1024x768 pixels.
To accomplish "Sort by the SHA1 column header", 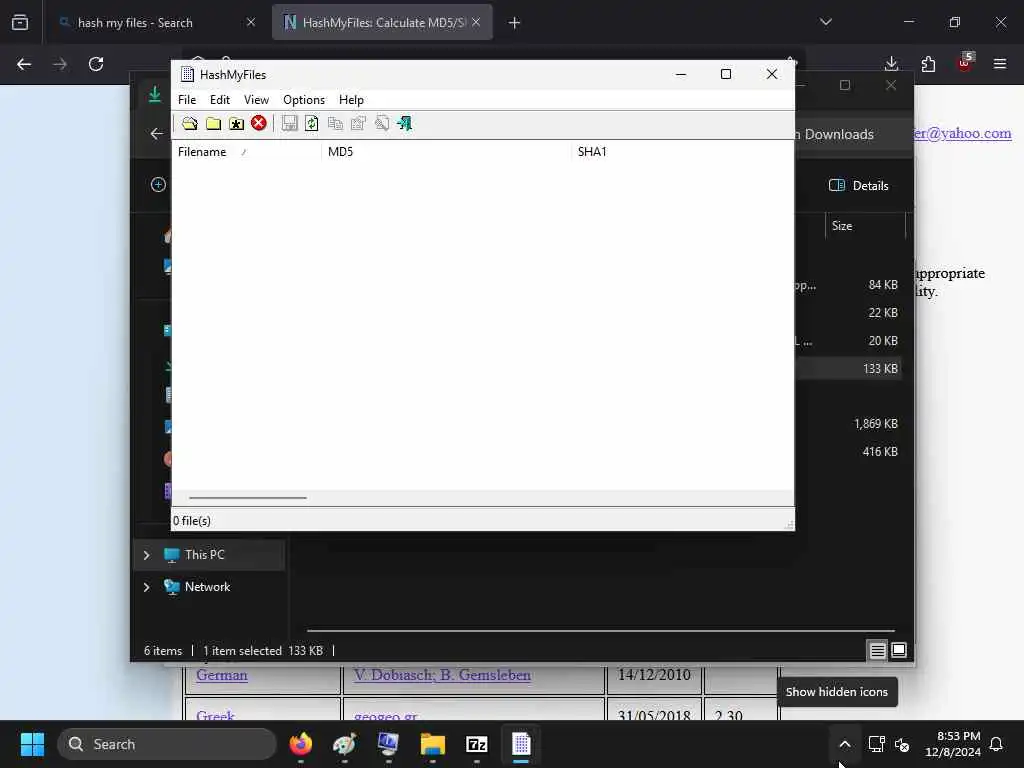I will pyautogui.click(x=682, y=152).
